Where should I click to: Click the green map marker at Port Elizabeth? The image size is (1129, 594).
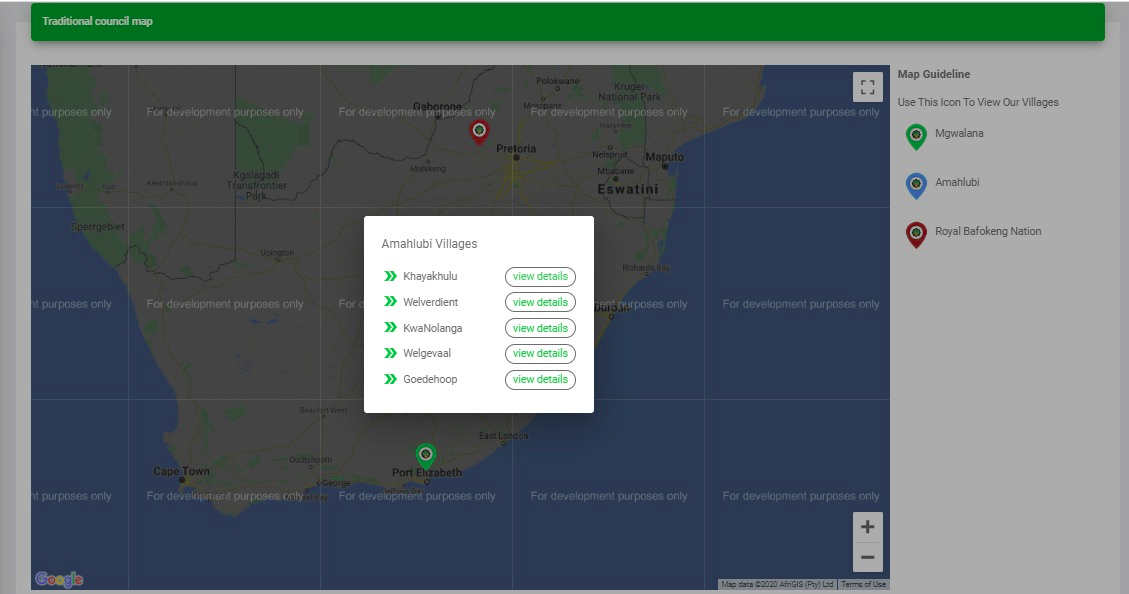pyautogui.click(x=426, y=456)
